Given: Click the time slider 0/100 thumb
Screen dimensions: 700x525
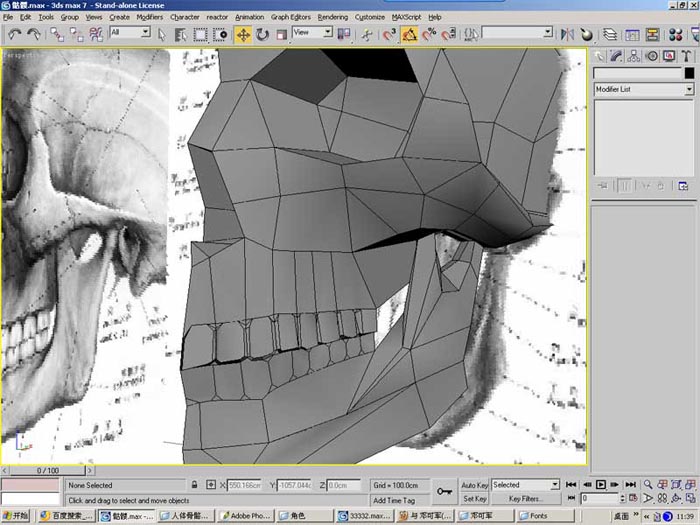Looking at the screenshot, I should [47, 471].
